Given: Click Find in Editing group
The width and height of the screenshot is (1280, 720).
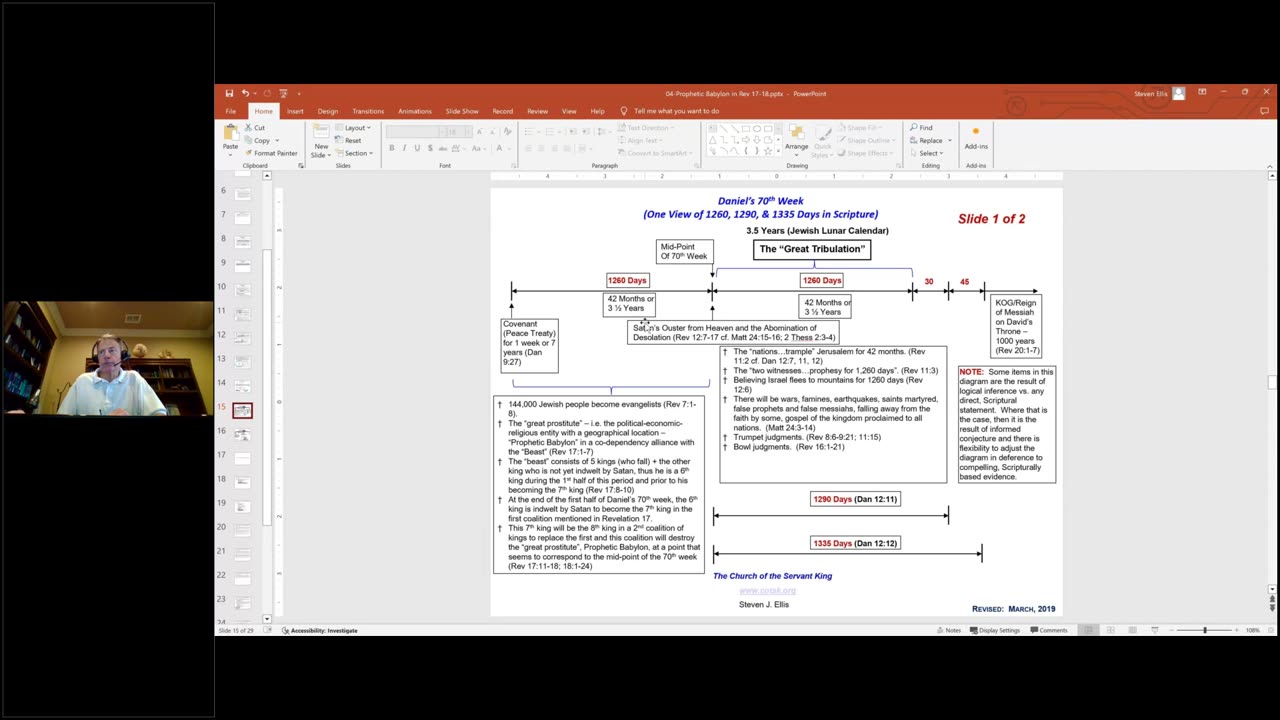Looking at the screenshot, I should click(x=921, y=128).
